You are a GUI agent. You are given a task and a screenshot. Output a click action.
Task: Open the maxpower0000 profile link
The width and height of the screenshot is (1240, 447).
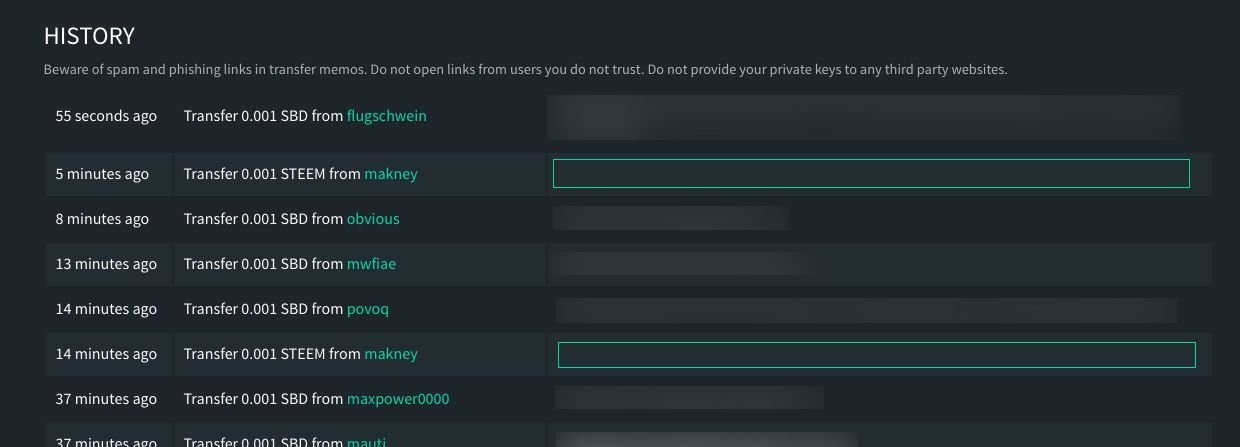point(398,399)
